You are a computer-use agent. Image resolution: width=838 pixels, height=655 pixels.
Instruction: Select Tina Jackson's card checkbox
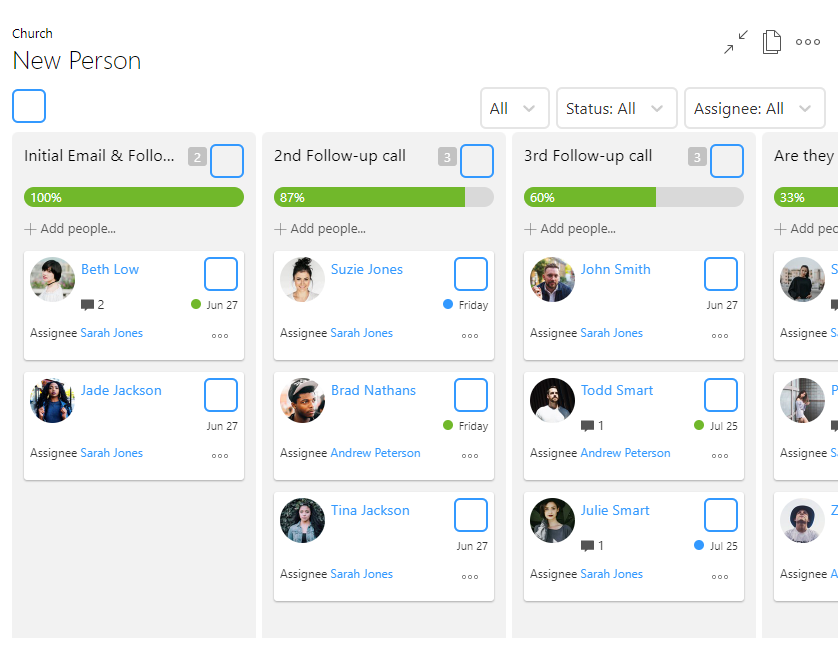point(471,515)
